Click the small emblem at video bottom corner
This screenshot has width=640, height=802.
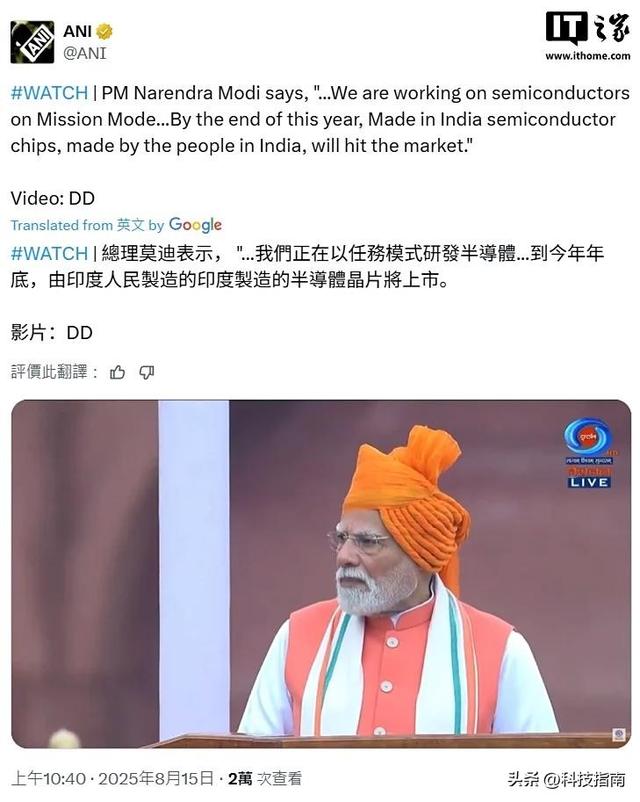click(x=619, y=734)
